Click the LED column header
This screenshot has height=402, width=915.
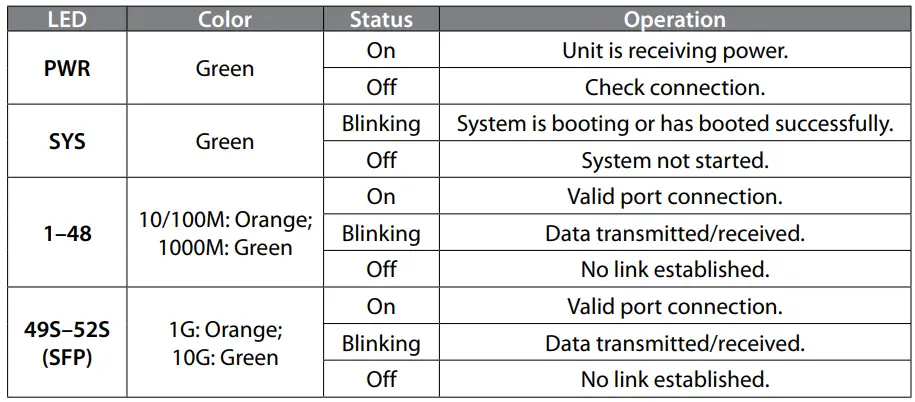67,19
